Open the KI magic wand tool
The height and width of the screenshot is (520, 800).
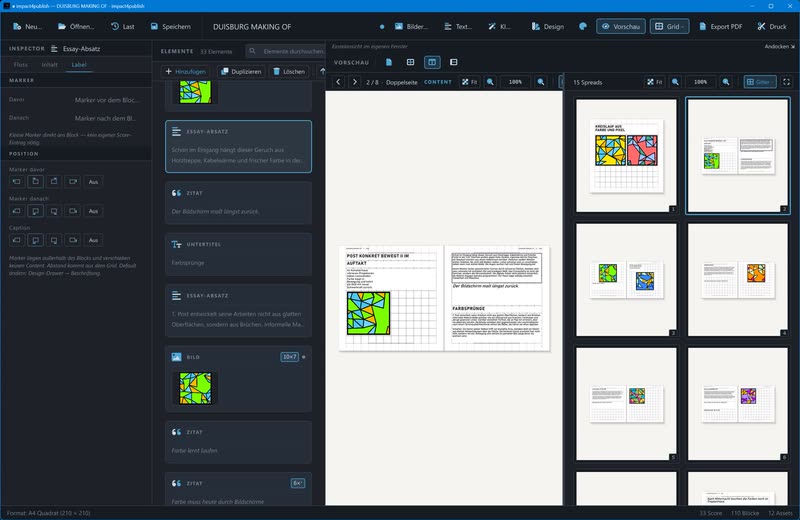[x=499, y=27]
